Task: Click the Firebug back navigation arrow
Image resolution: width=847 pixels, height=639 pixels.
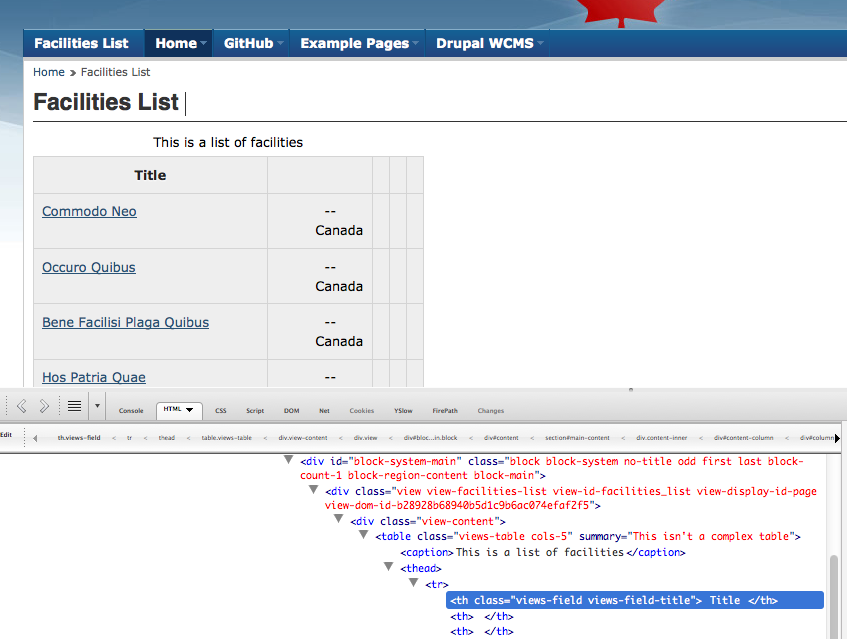Action: pyautogui.click(x=20, y=406)
